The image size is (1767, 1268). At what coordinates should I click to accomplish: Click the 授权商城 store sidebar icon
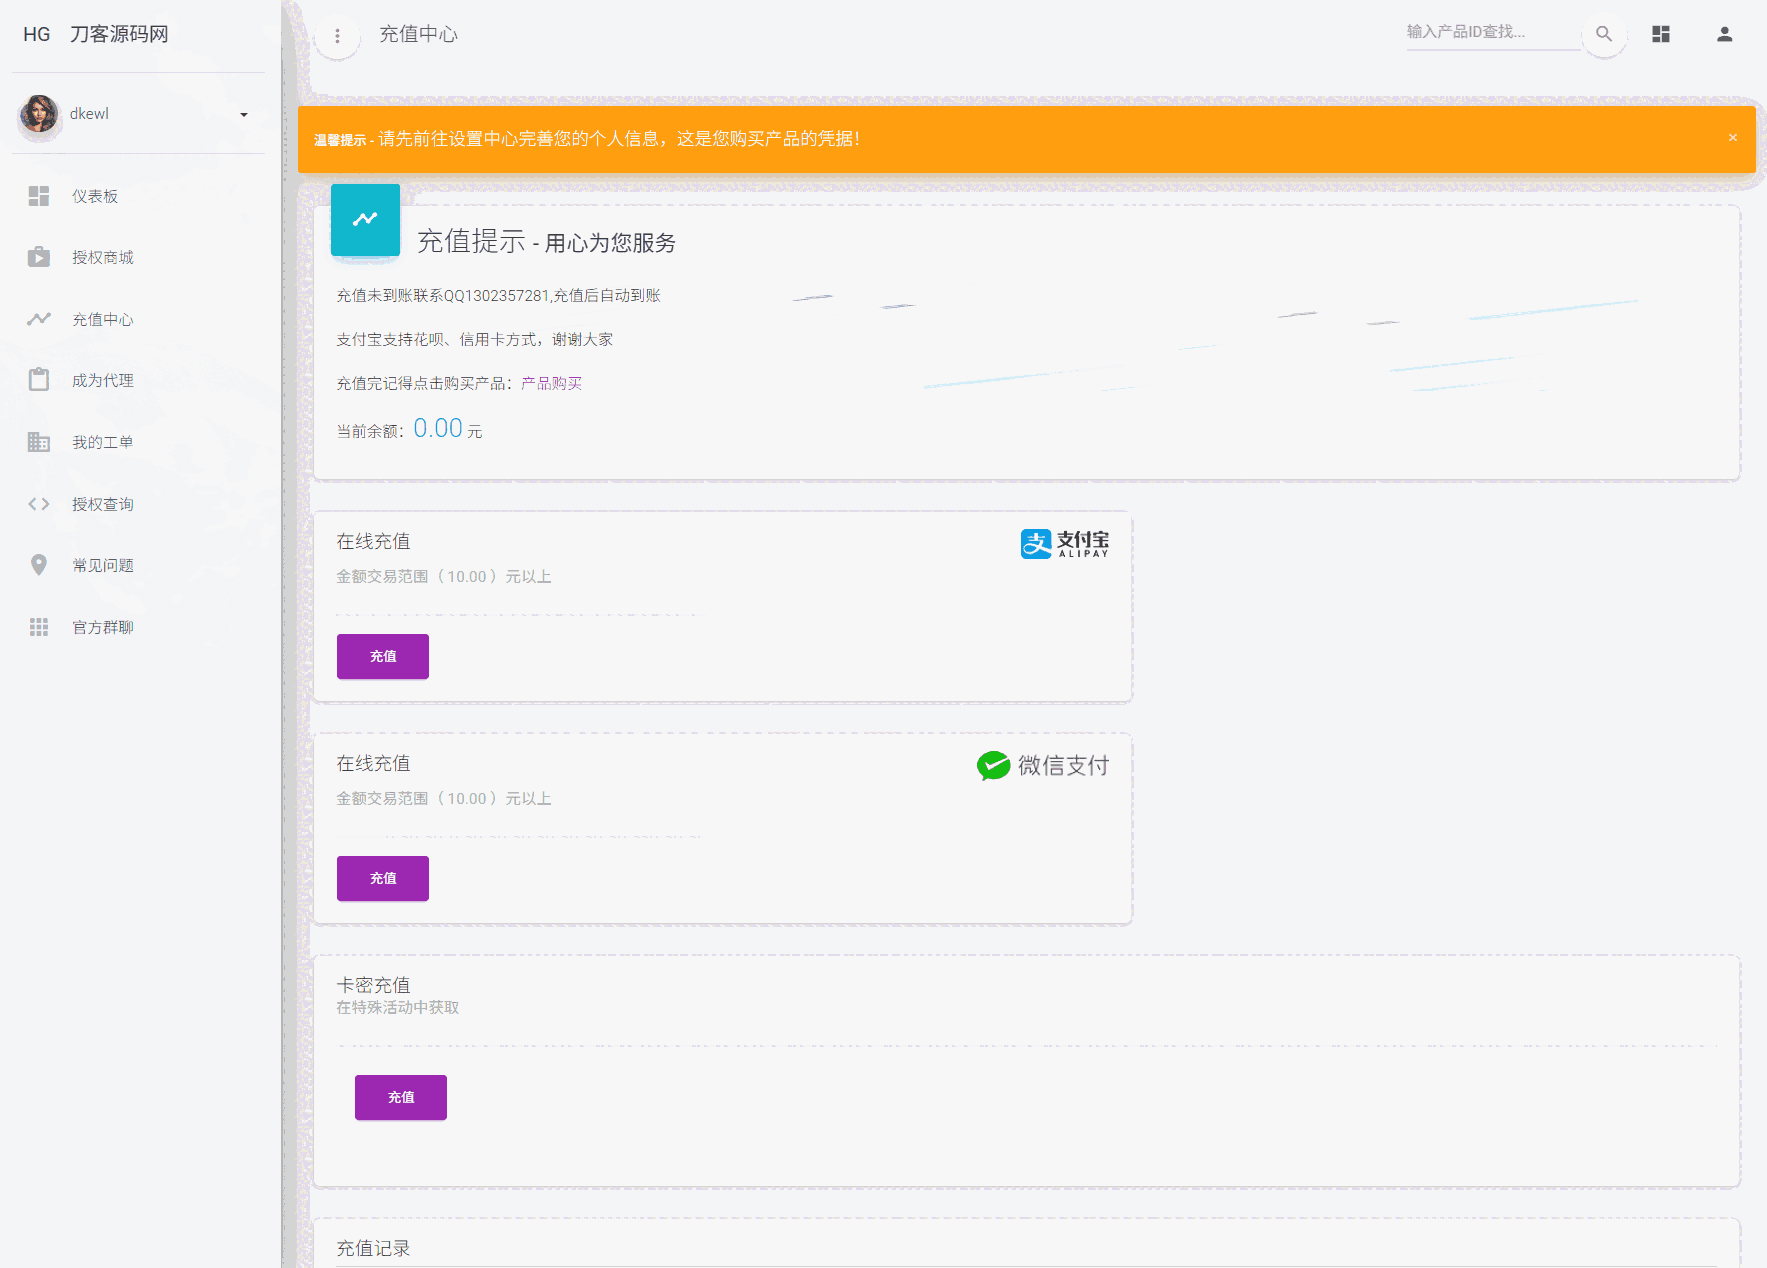point(39,257)
